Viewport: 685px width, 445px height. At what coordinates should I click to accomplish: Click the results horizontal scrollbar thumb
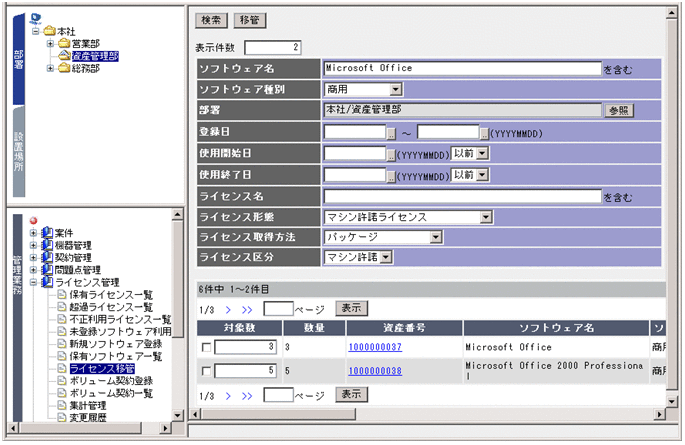[278, 414]
